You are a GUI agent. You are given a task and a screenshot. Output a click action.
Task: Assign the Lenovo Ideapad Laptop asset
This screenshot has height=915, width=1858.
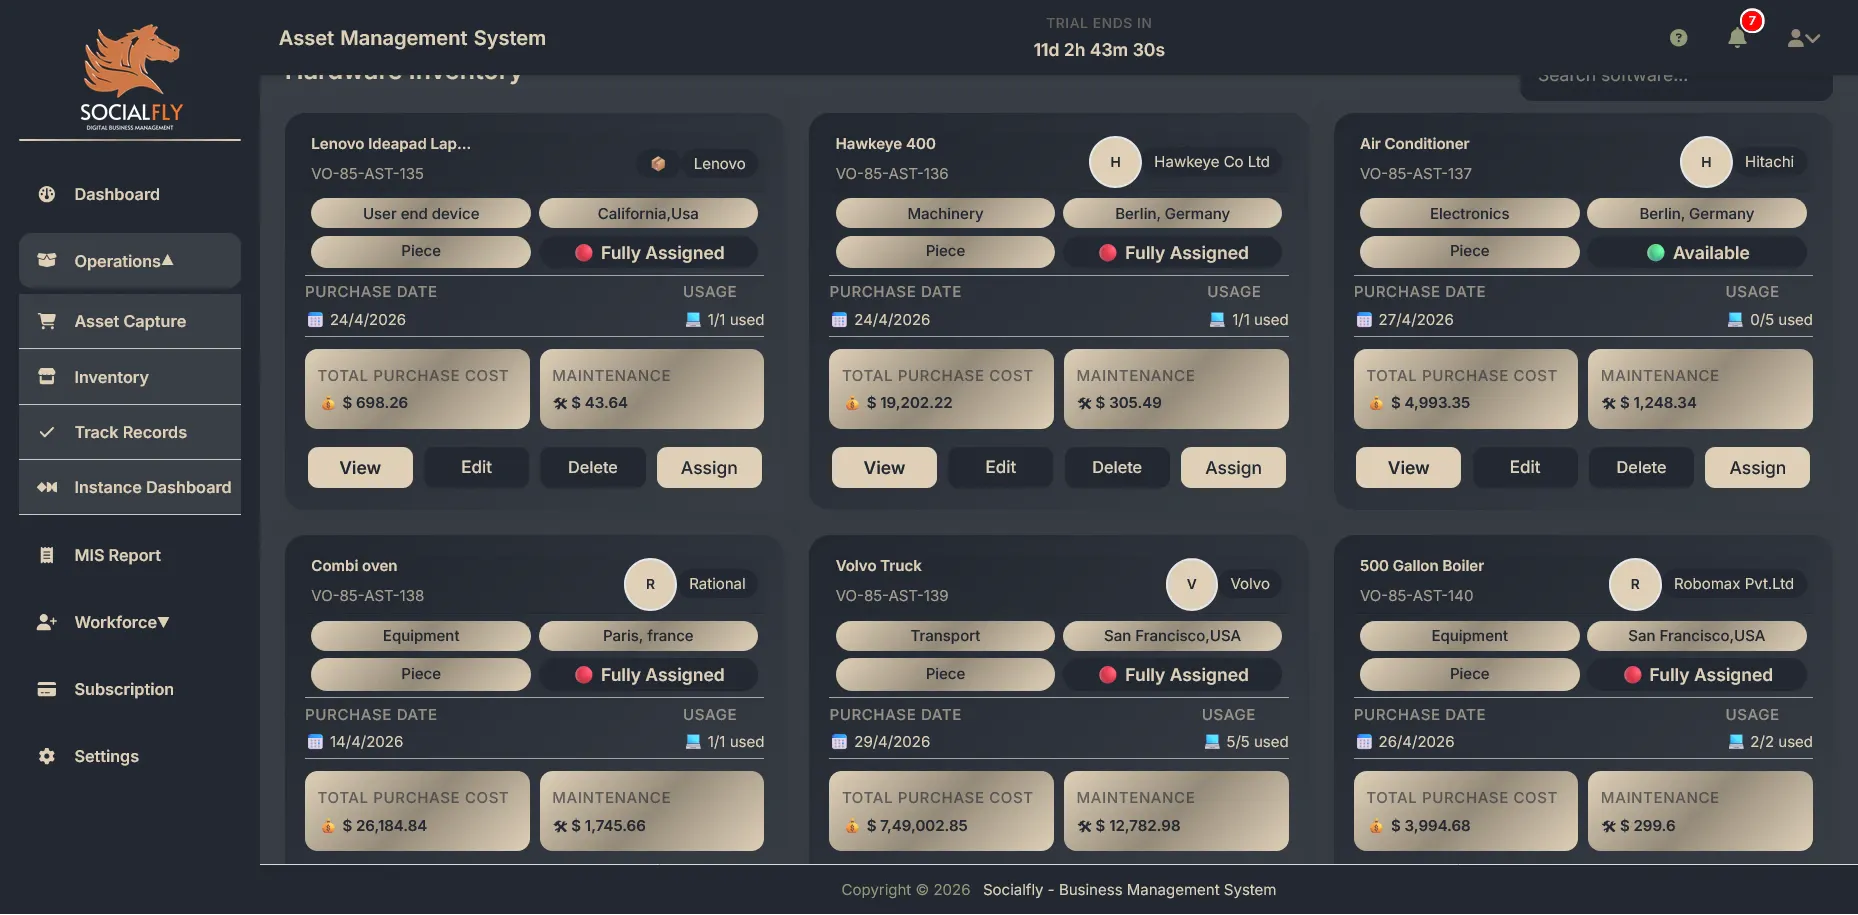(x=709, y=467)
